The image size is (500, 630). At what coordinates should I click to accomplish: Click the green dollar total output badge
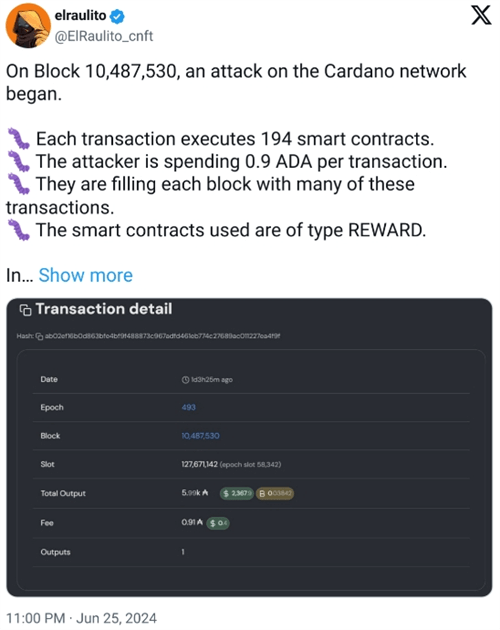pos(237,493)
